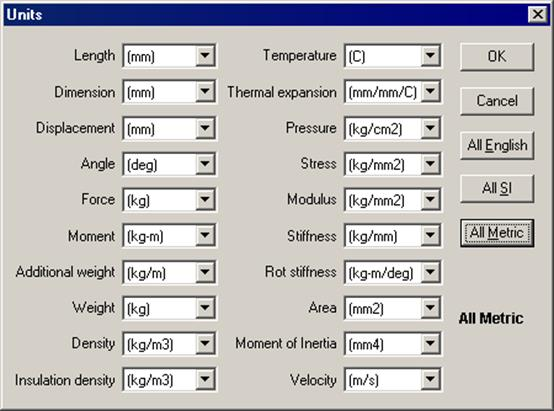
Task: Expand the Angle units dropdown
Action: [x=205, y=164]
